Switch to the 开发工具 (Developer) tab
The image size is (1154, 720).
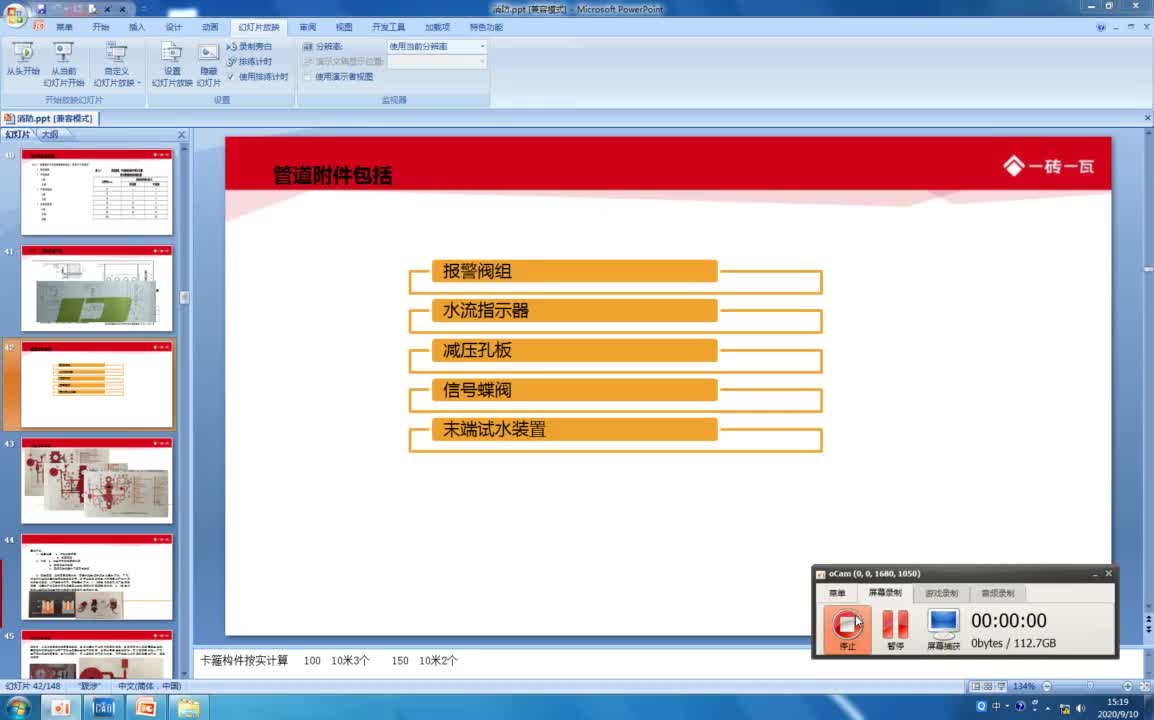coord(389,27)
